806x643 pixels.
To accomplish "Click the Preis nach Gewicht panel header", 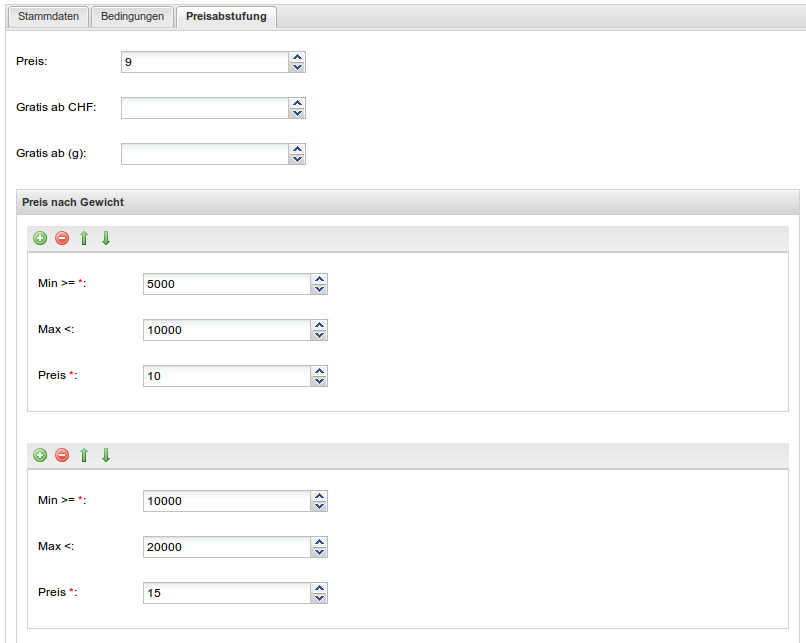I will pos(408,202).
